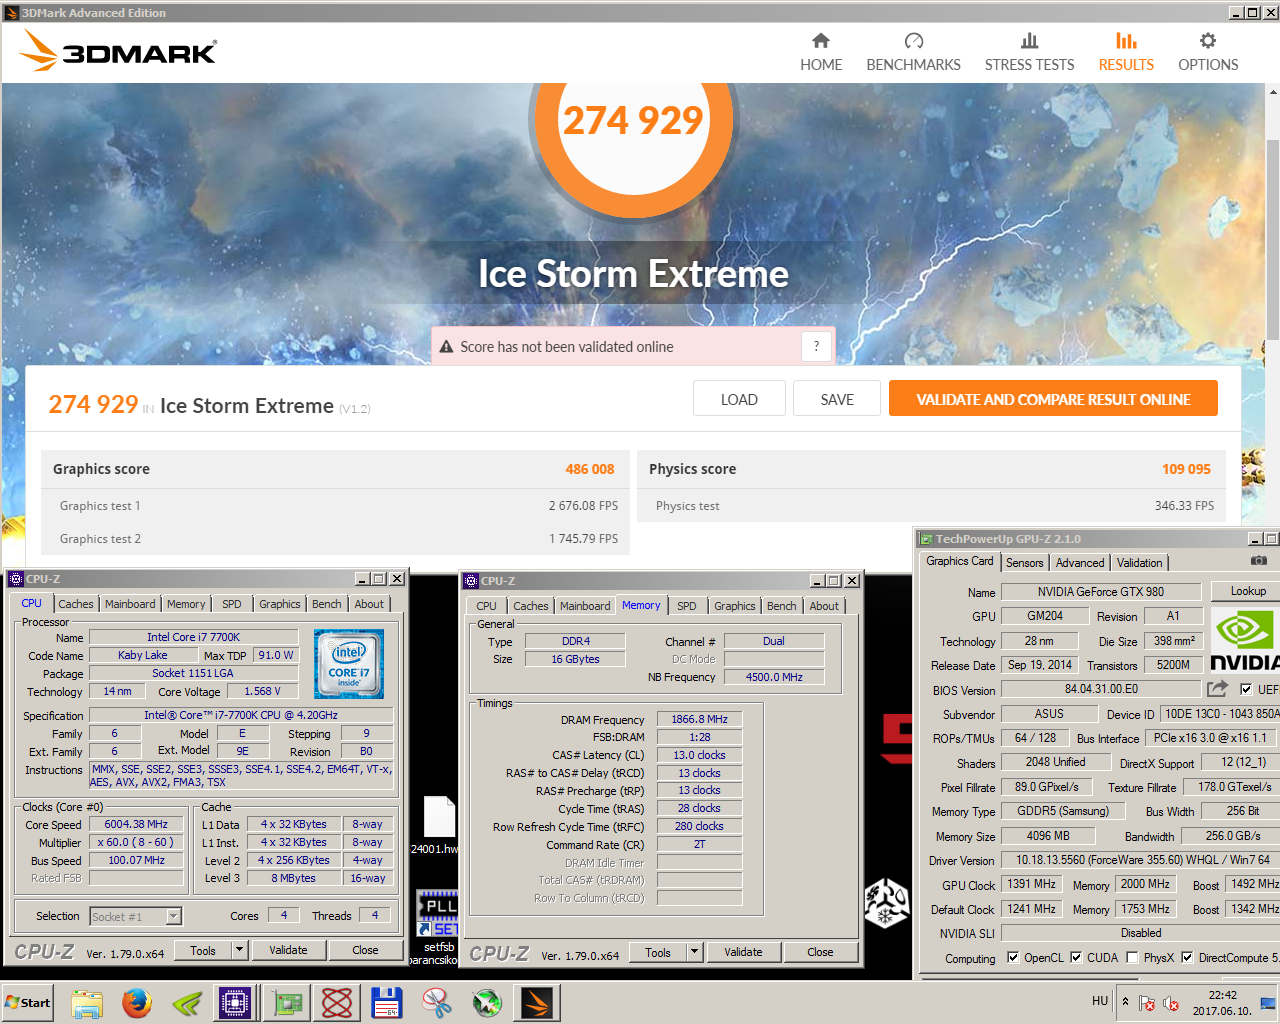
Task: Open the NVIDIA taskbar icon
Action: [187, 1002]
